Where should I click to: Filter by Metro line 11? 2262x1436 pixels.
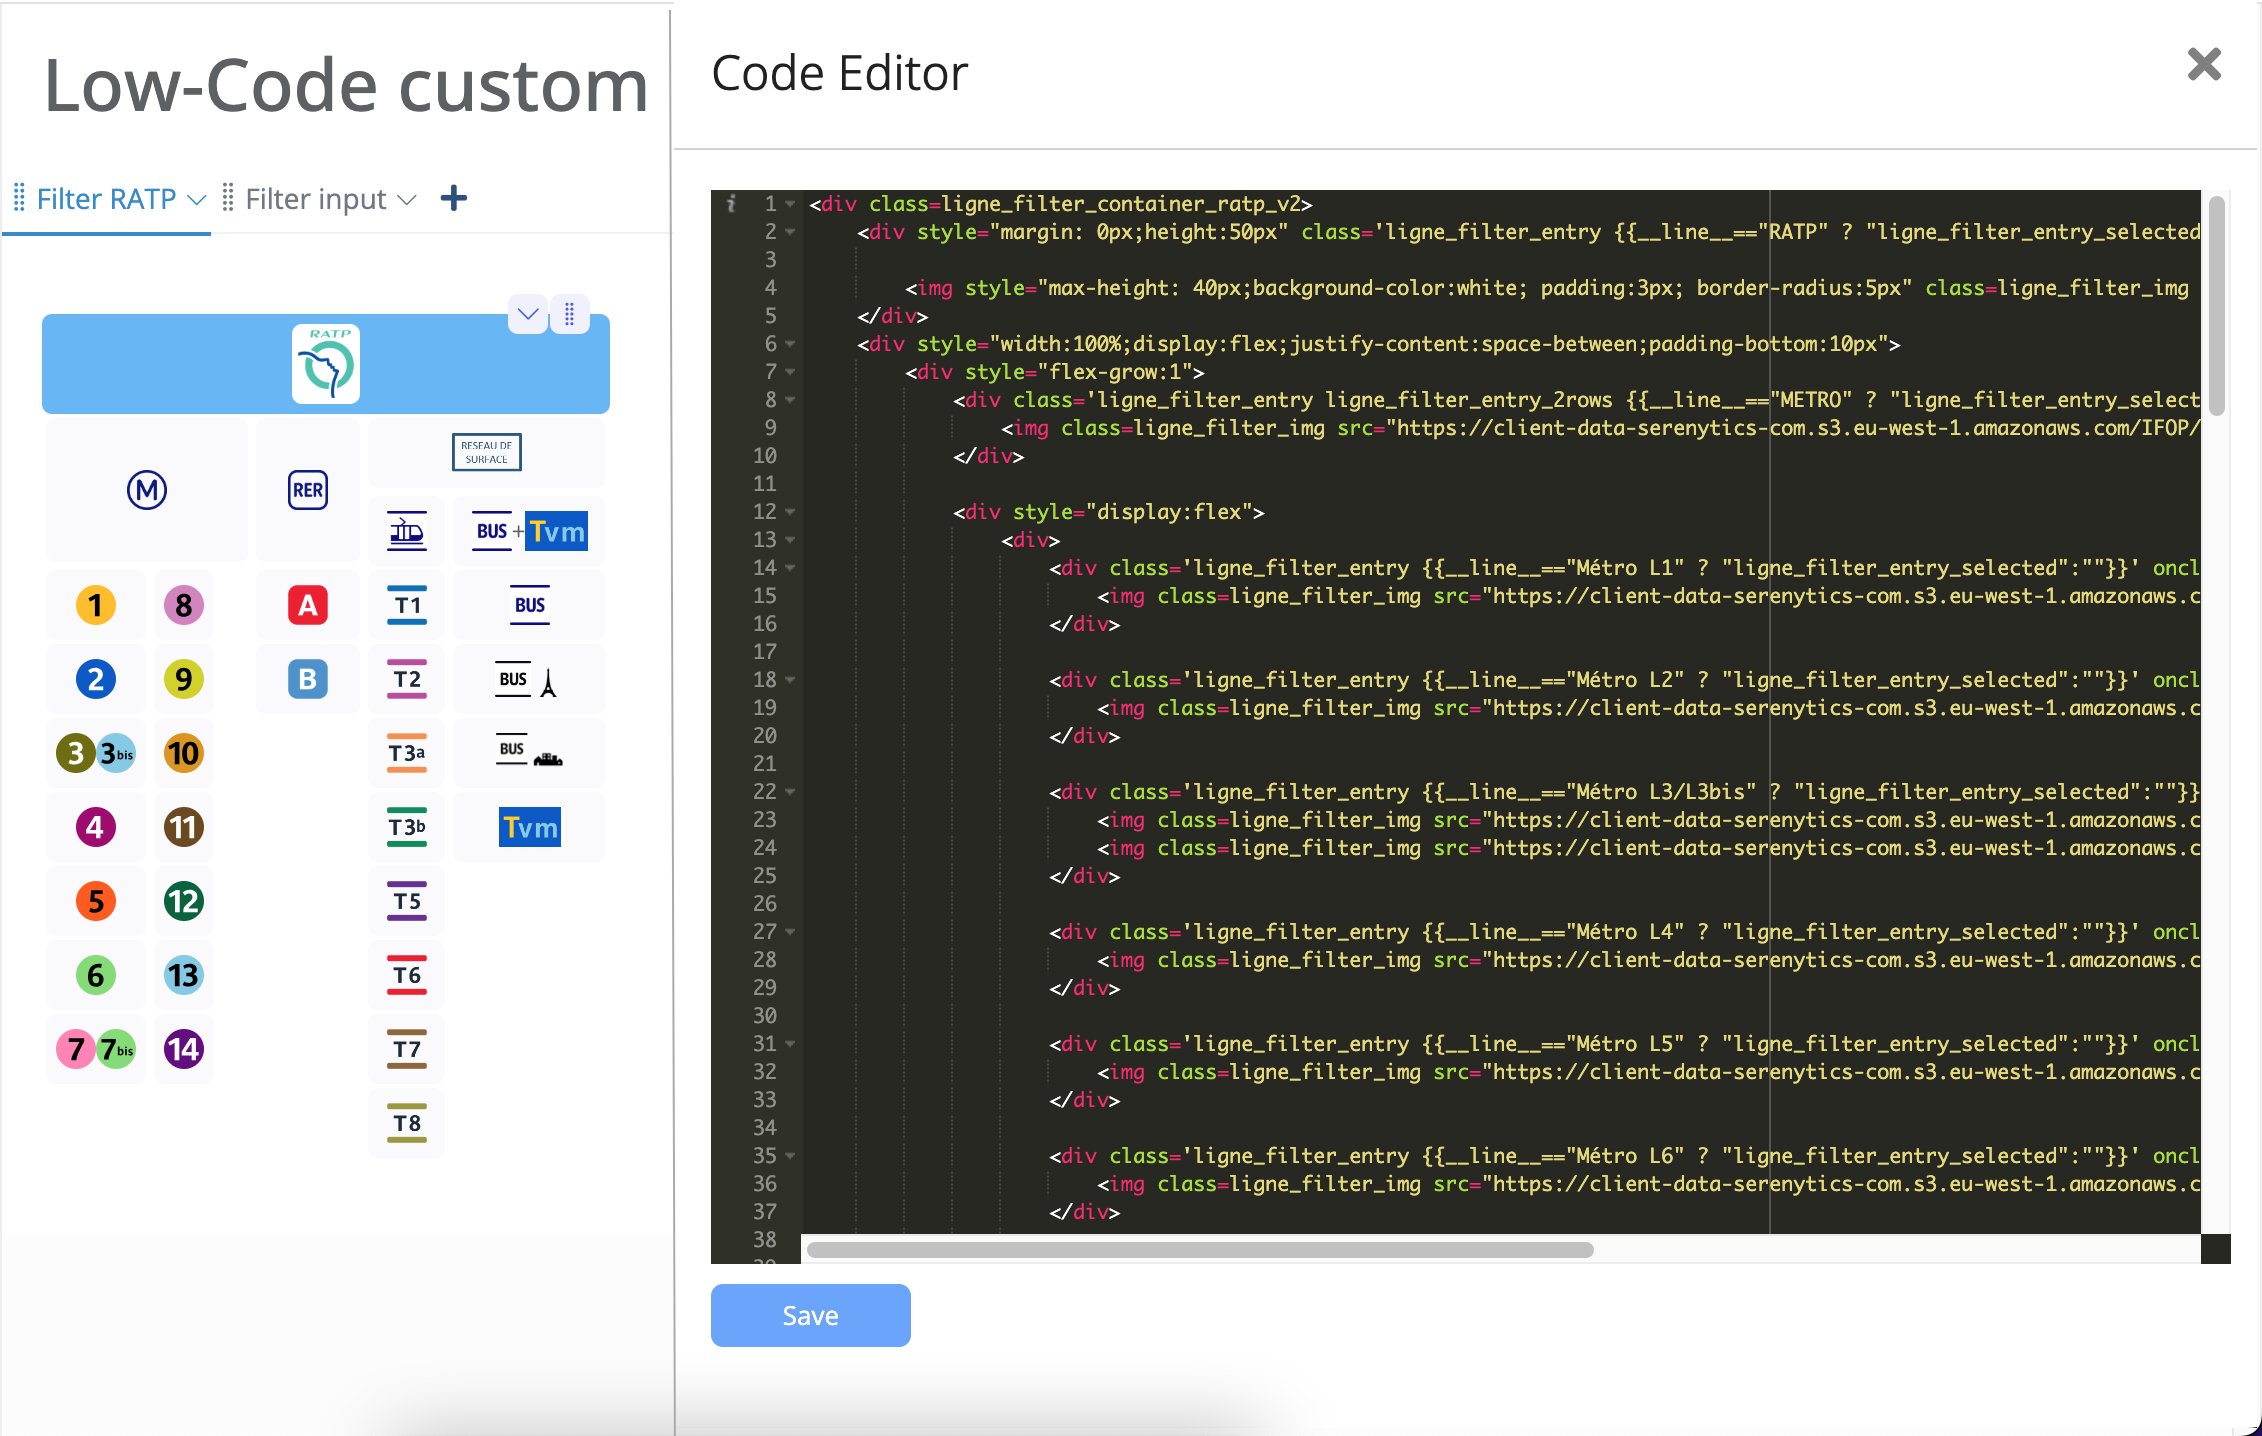click(x=184, y=827)
